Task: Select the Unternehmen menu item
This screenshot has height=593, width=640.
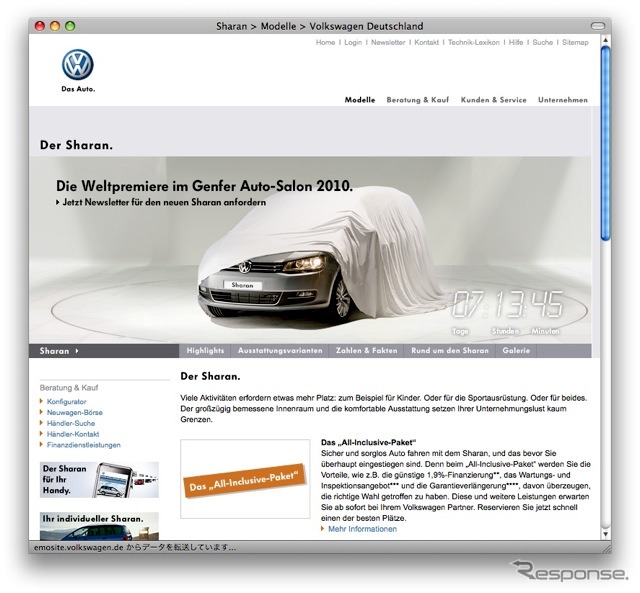Action: tap(563, 100)
